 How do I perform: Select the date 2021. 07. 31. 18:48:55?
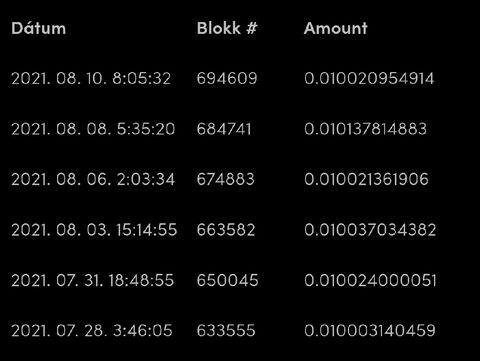(x=93, y=280)
